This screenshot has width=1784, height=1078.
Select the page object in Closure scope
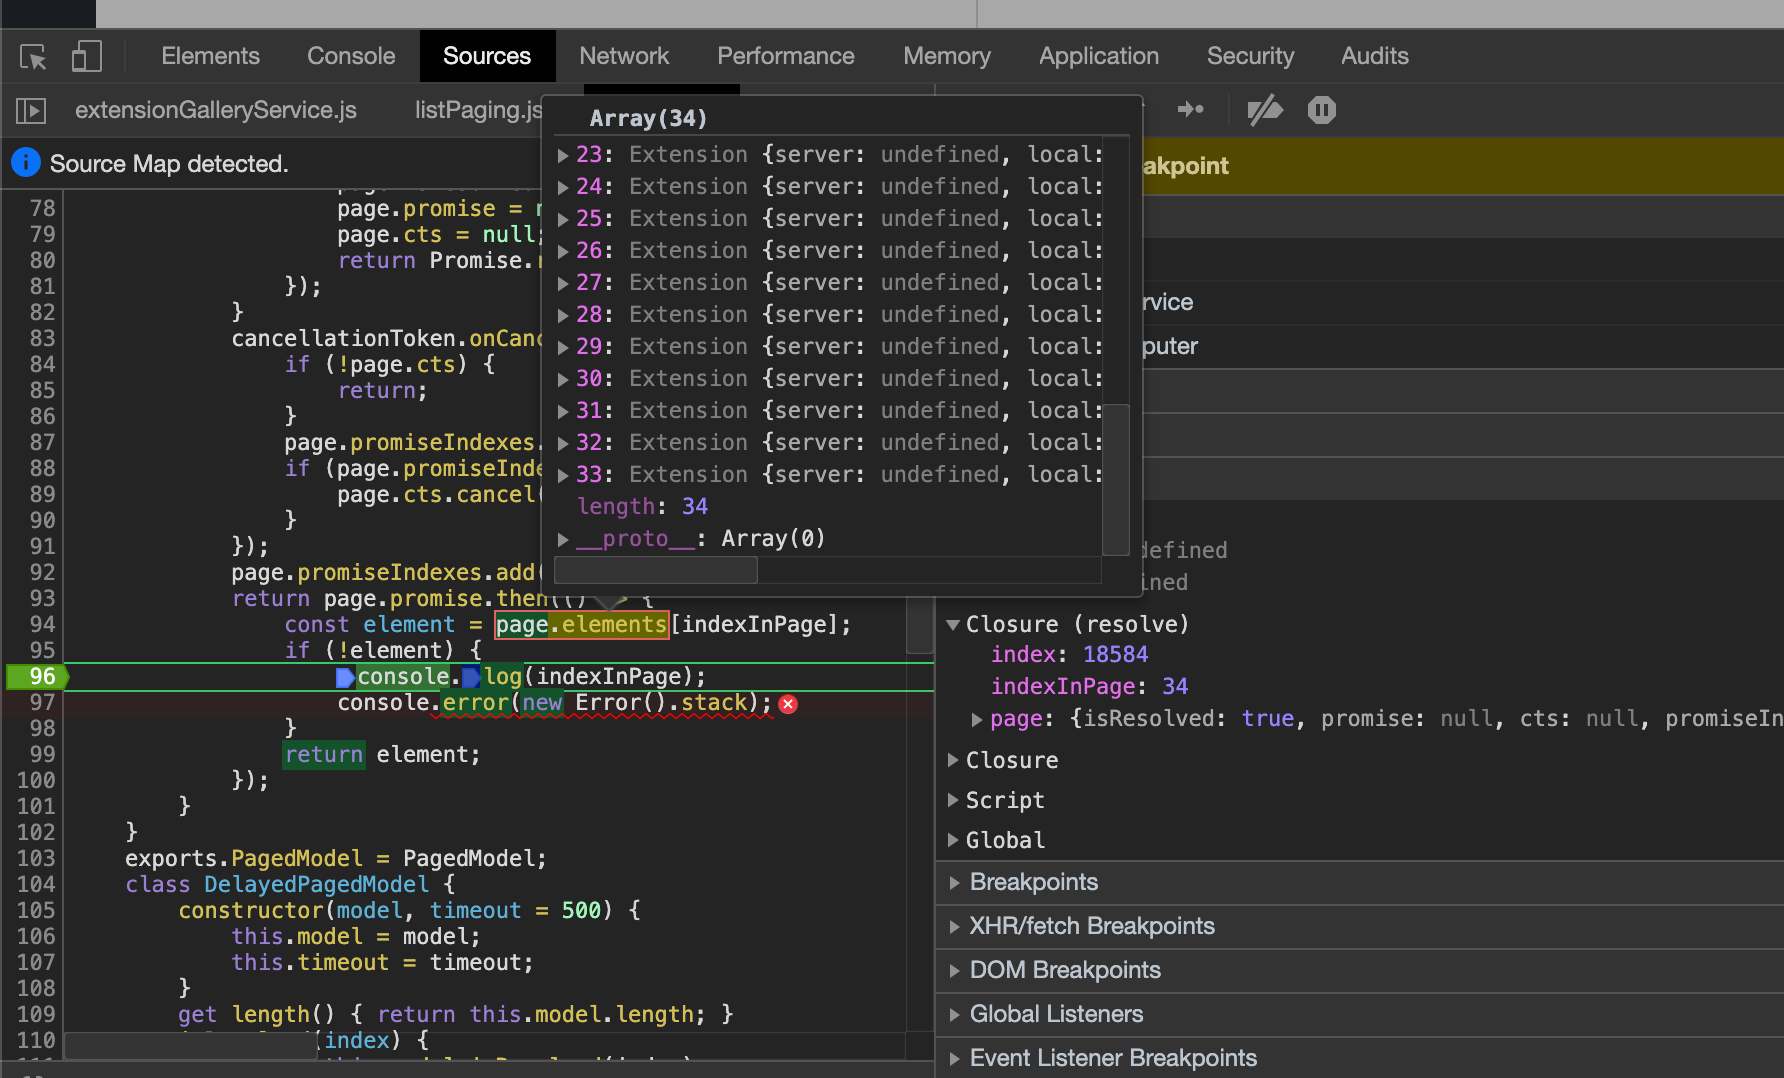1018,718
